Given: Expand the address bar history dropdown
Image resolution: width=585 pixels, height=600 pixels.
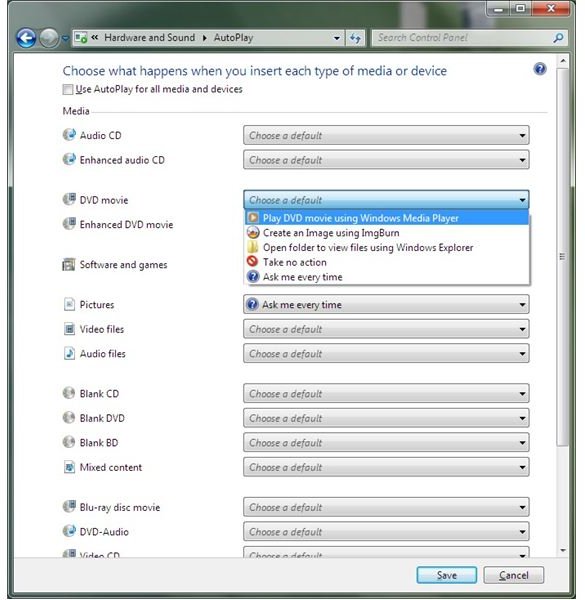Looking at the screenshot, I should click(x=337, y=38).
